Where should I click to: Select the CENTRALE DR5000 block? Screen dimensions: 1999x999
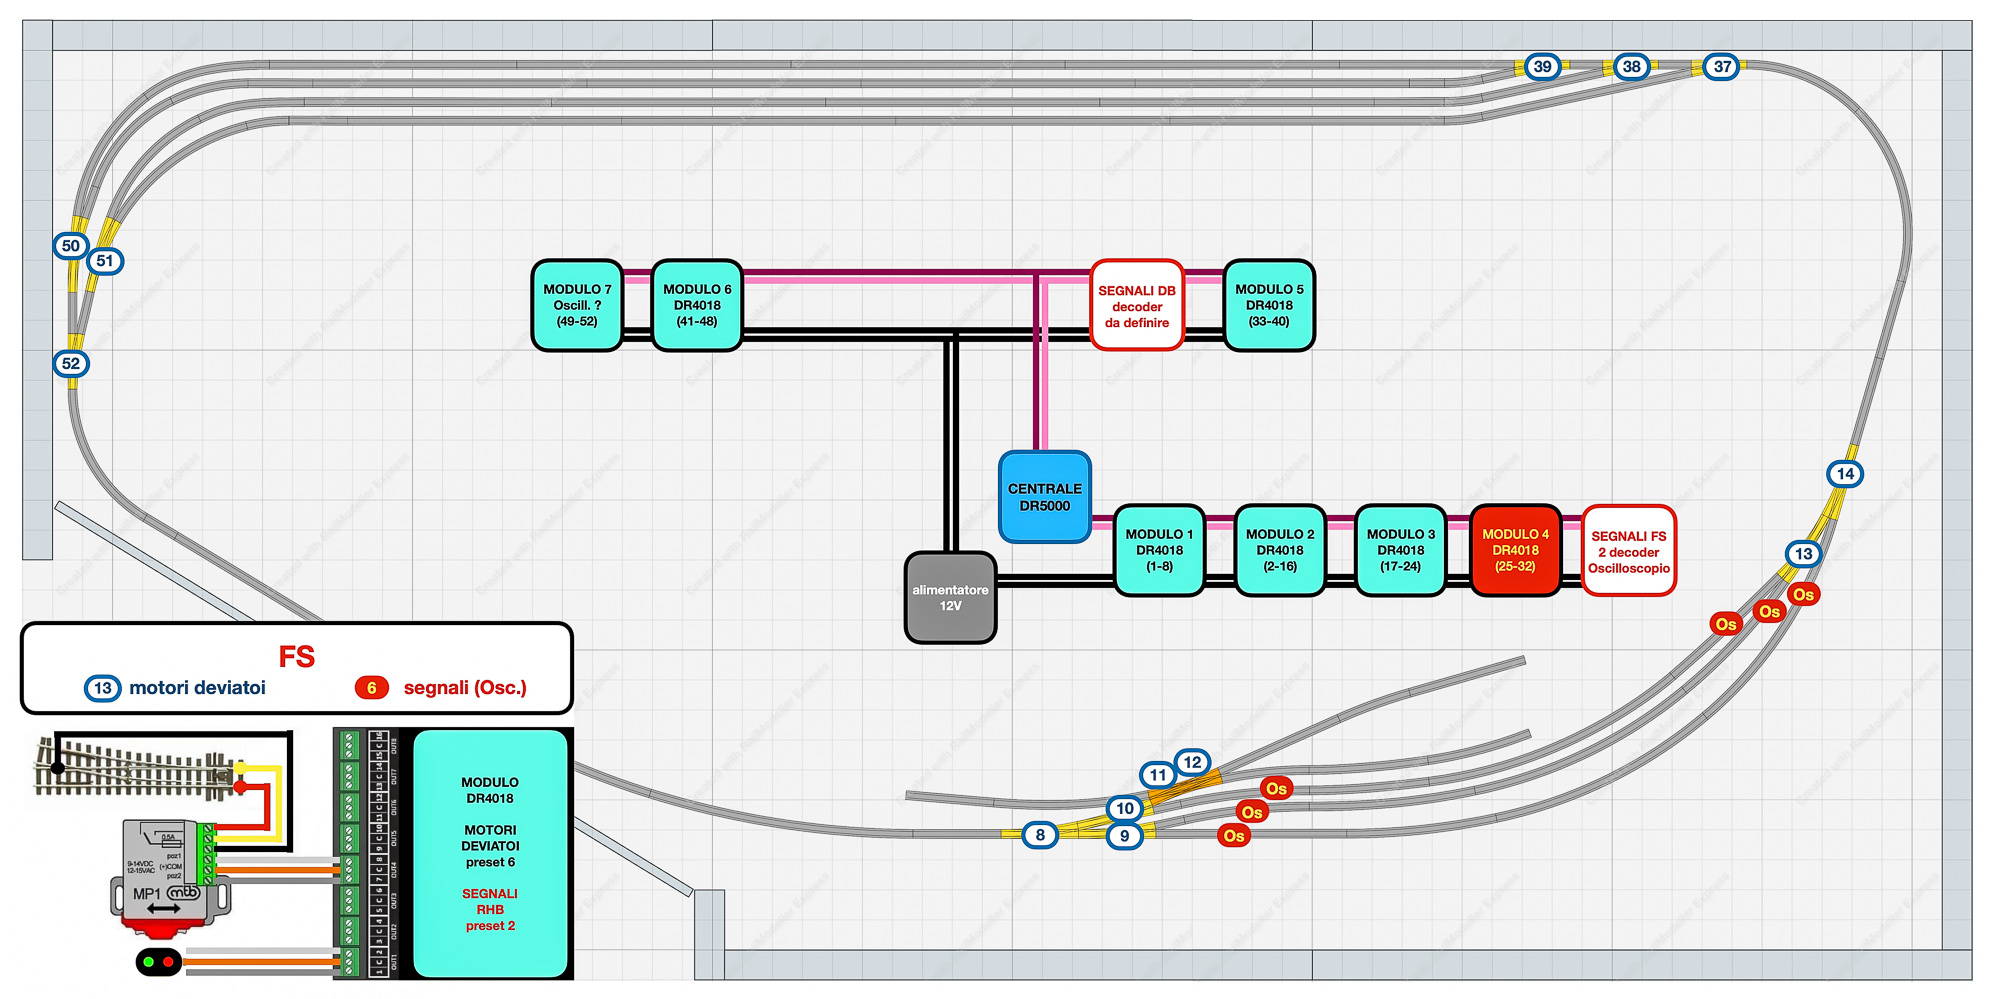[1044, 497]
